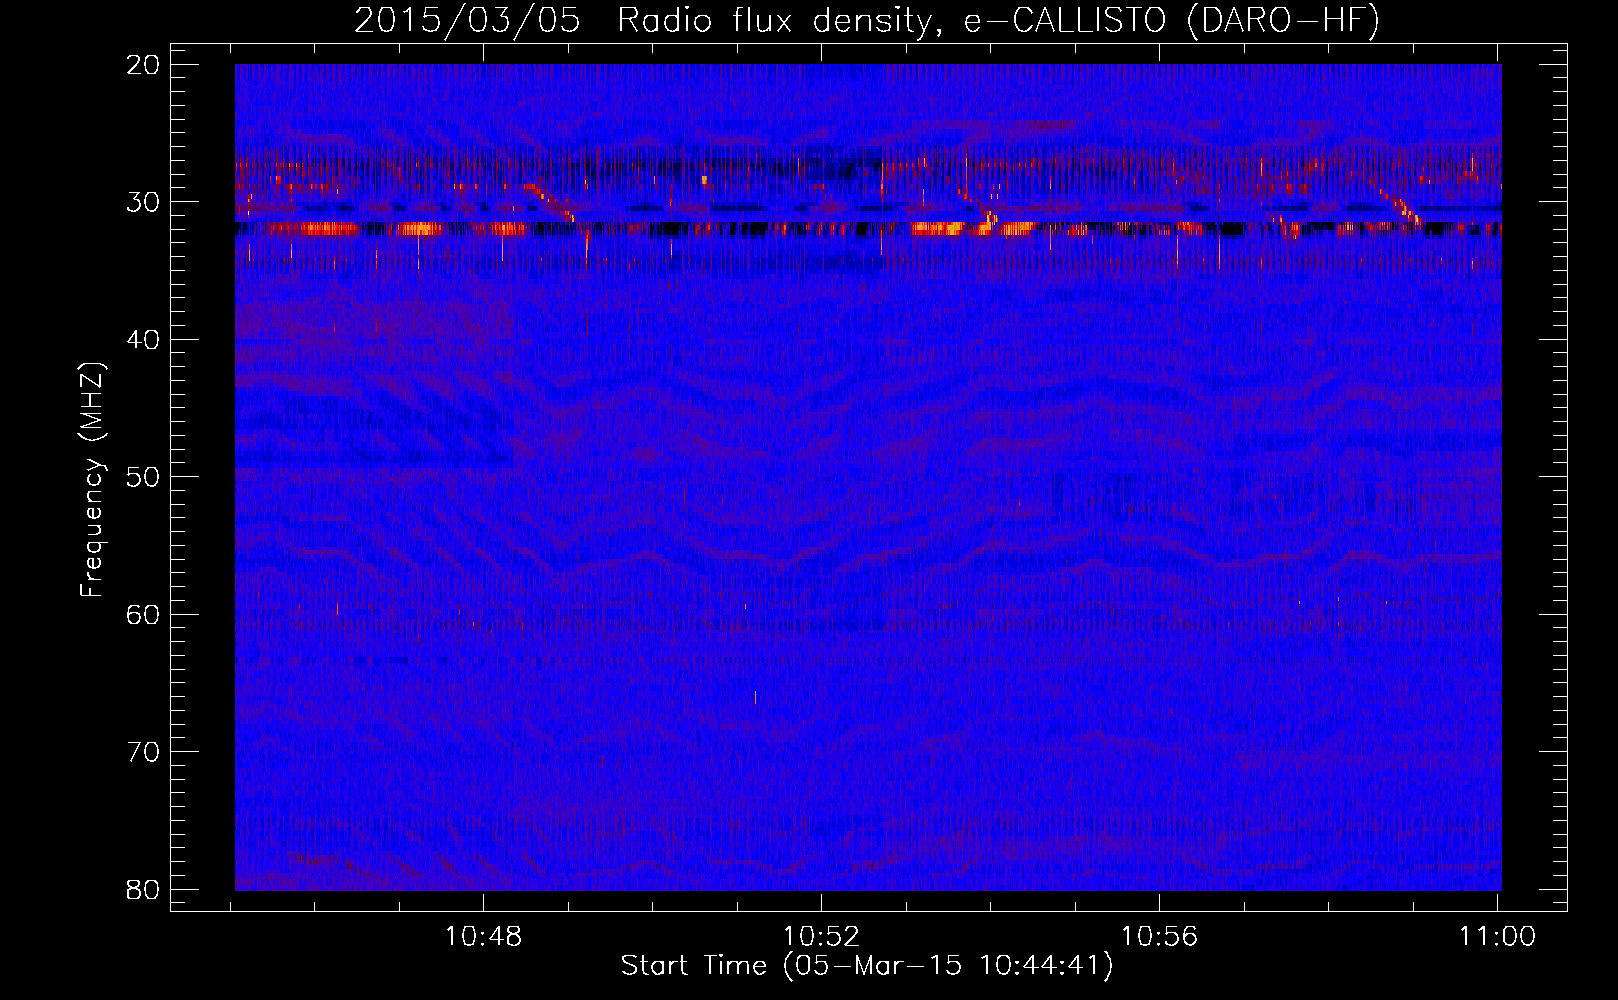Click the 30 frequency tick label
1618x1000 pixels.
[x=144, y=202]
